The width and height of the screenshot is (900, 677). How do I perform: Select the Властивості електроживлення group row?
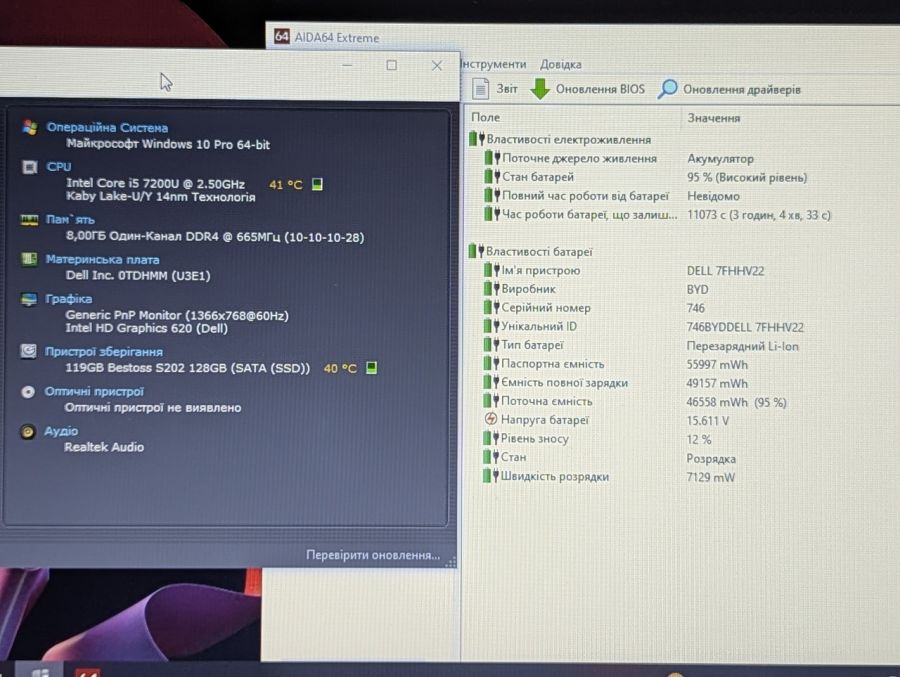(560, 140)
